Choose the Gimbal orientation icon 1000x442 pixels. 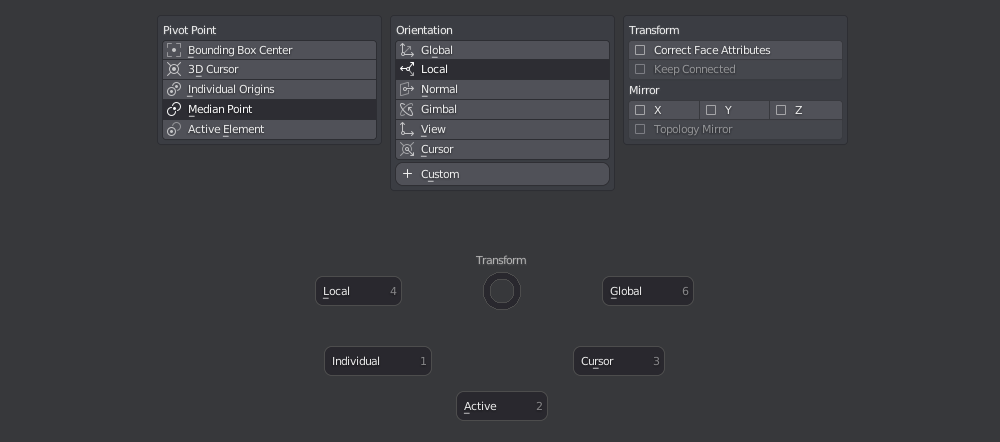coord(407,110)
